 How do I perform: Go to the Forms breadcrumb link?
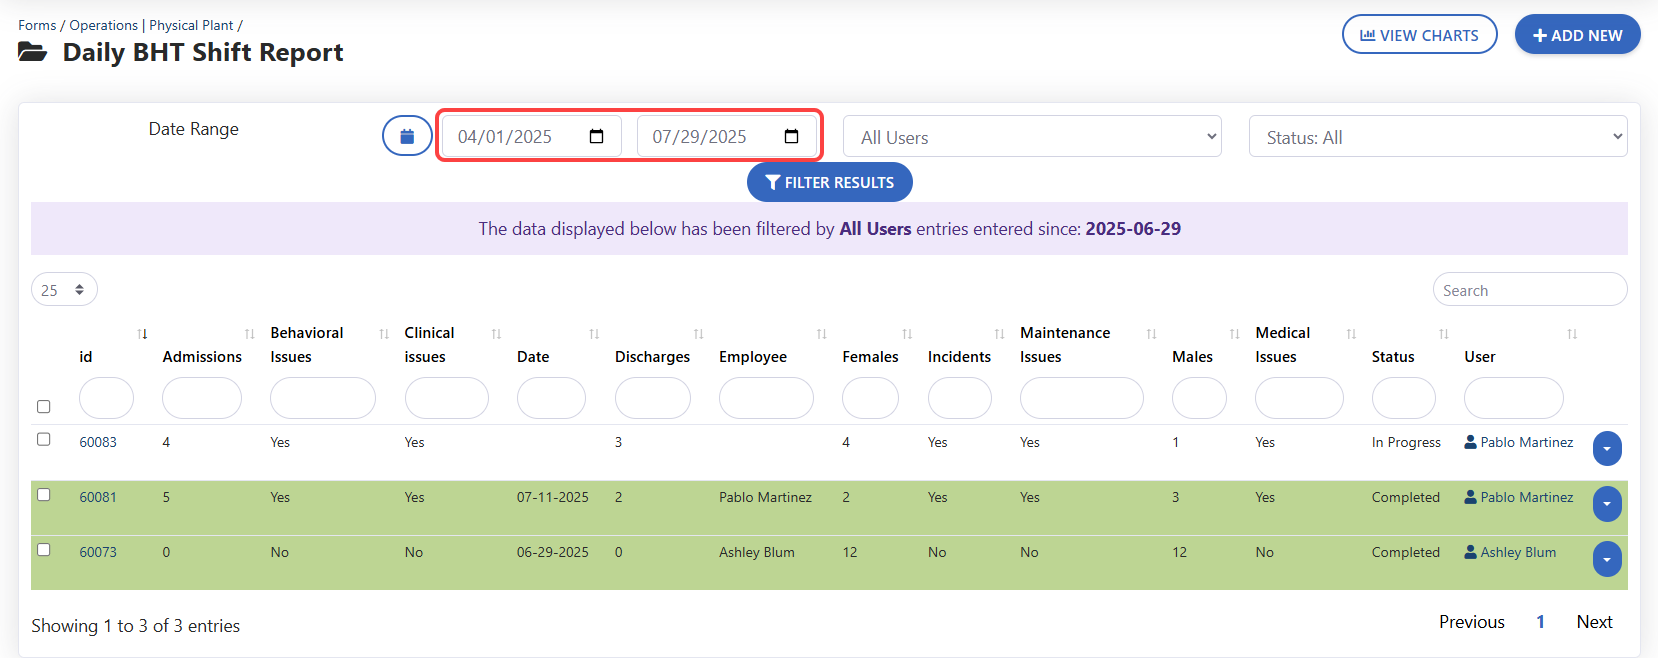[x=37, y=25]
